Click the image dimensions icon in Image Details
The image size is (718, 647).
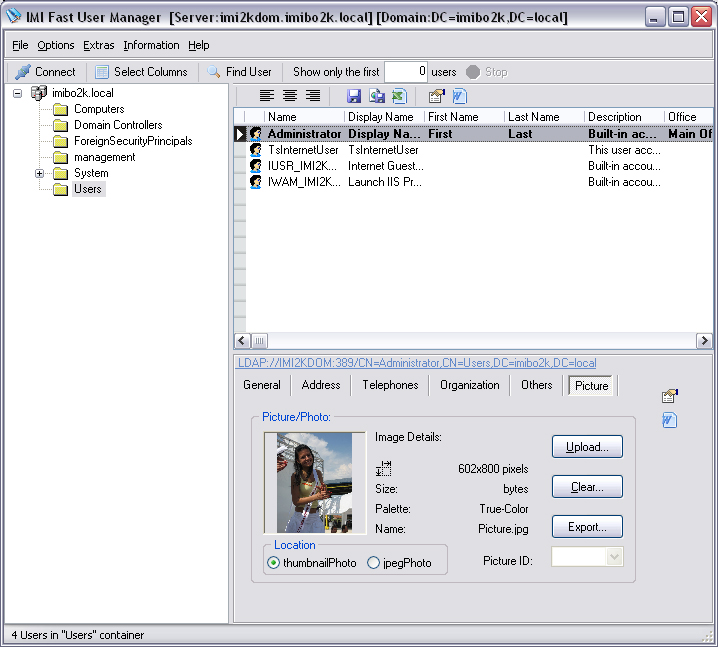click(384, 468)
